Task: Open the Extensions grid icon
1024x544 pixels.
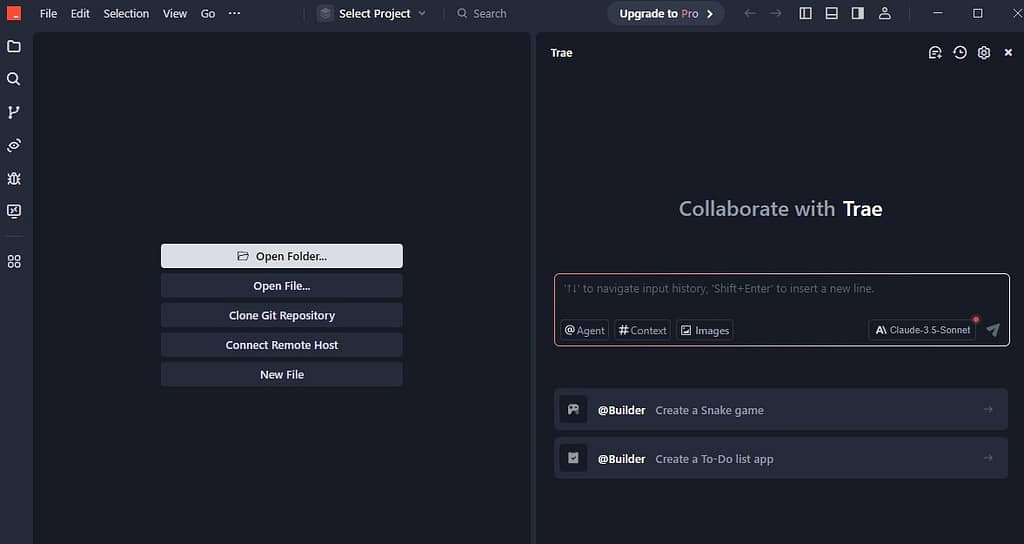Action: tap(14, 261)
